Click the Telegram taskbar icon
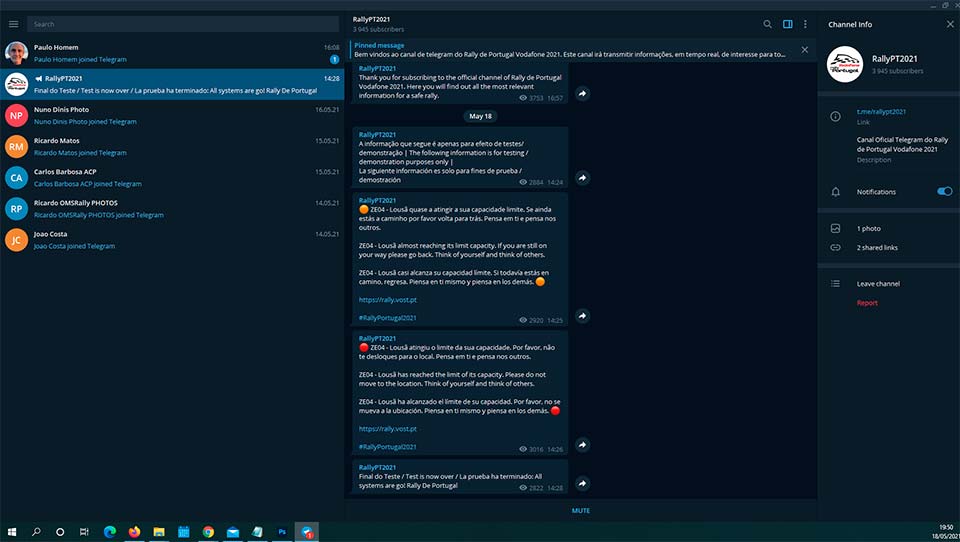Viewport: 960px width, 542px height. pos(307,532)
